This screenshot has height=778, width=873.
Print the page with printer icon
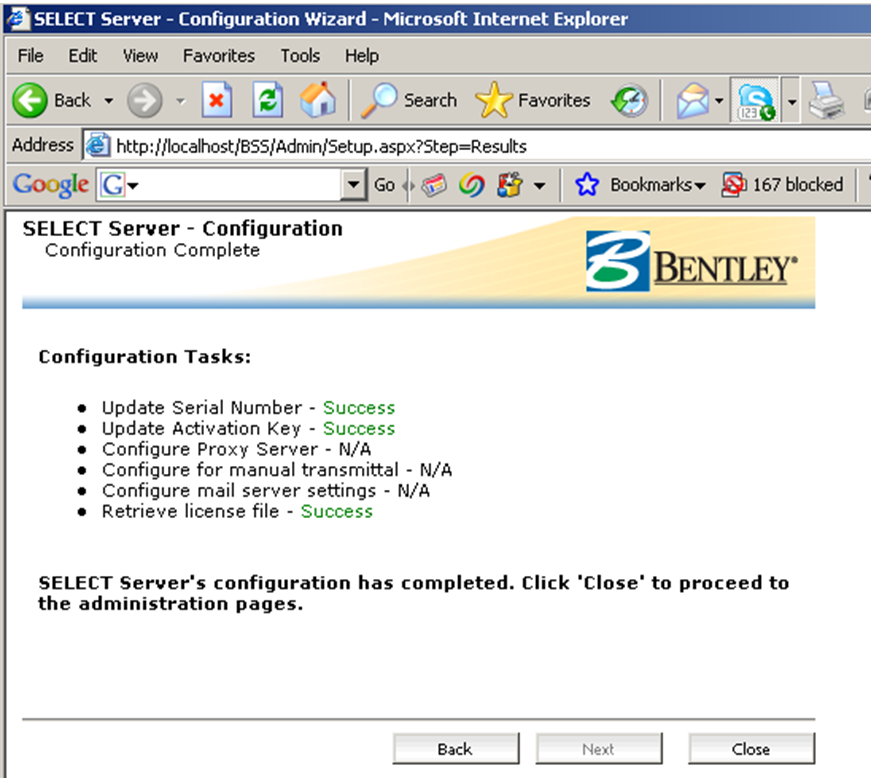[x=826, y=101]
